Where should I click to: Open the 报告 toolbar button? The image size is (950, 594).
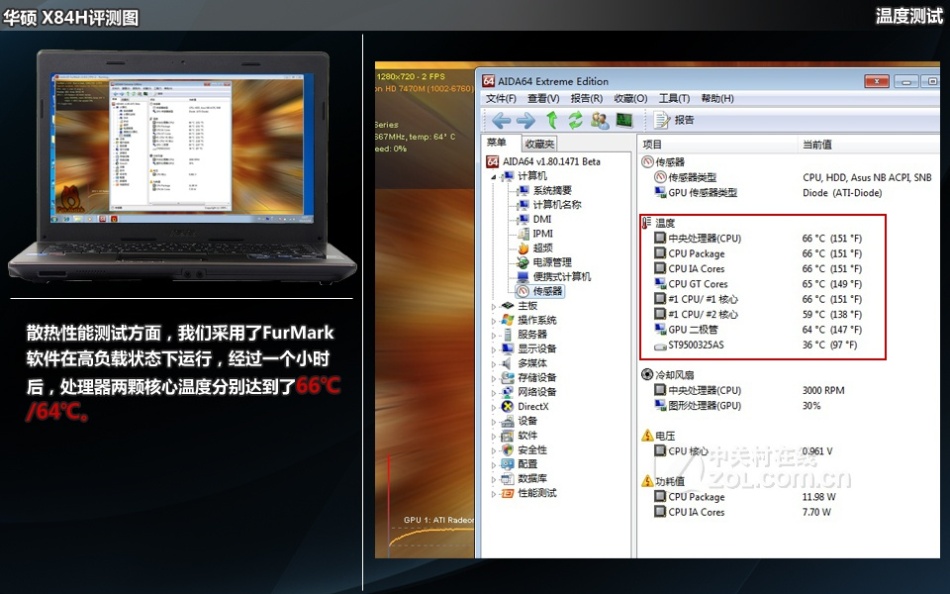674,120
